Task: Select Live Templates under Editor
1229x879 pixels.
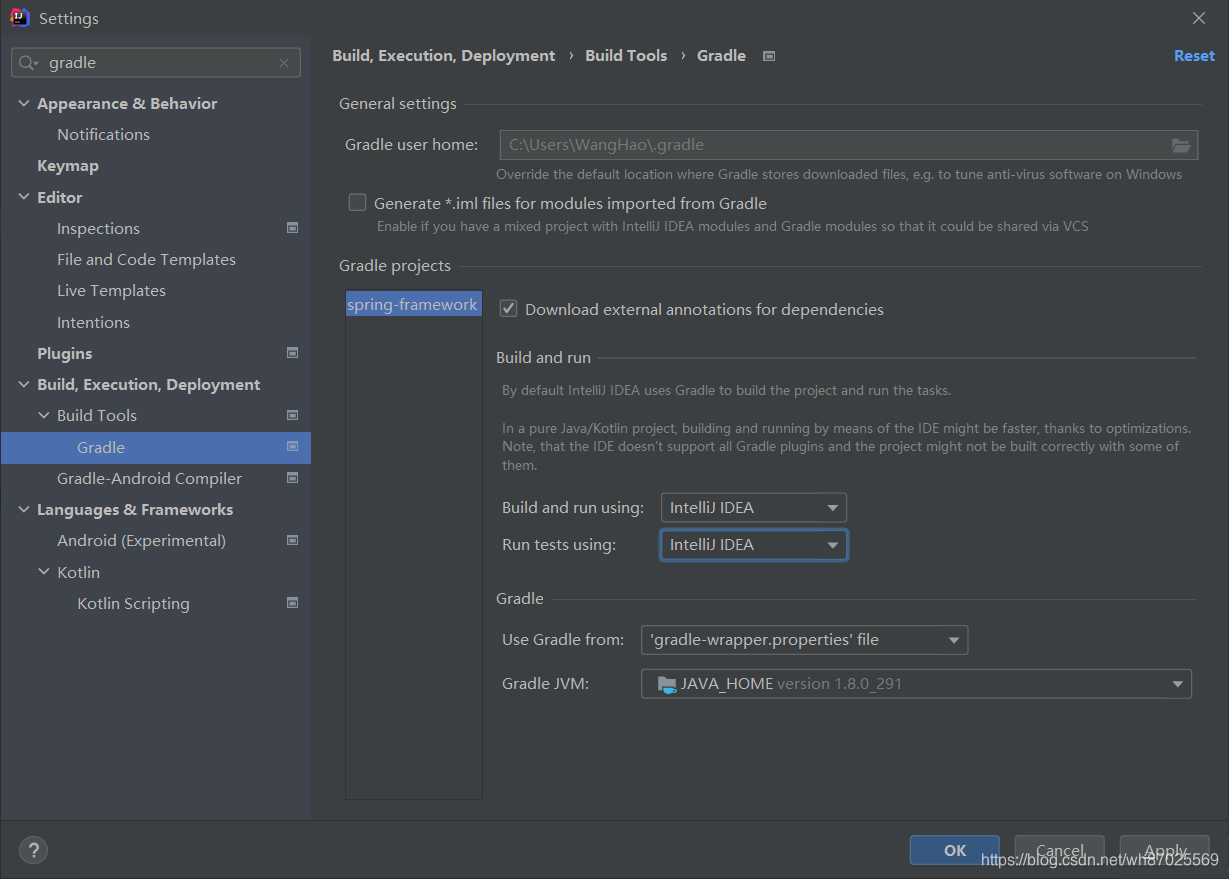Action: (111, 291)
